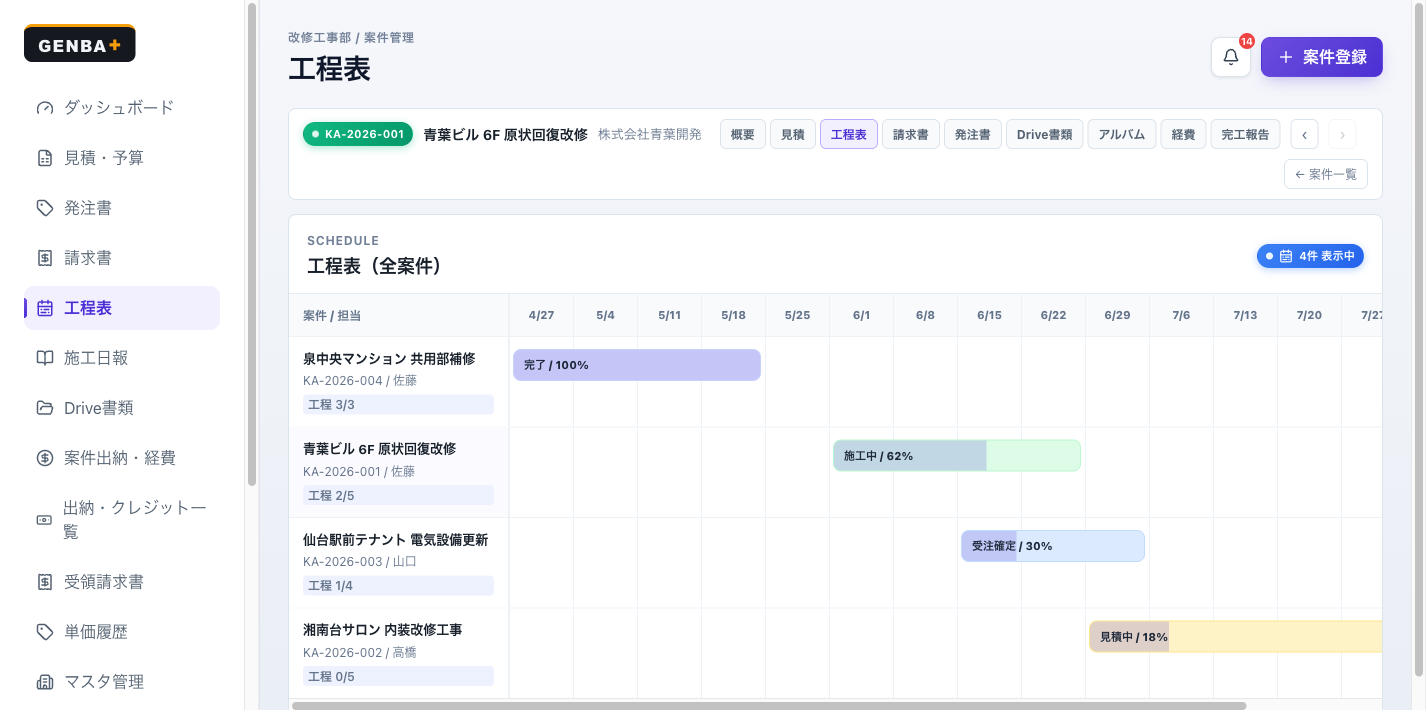Select row 湘南台サロン 内装改修工事

398,653
